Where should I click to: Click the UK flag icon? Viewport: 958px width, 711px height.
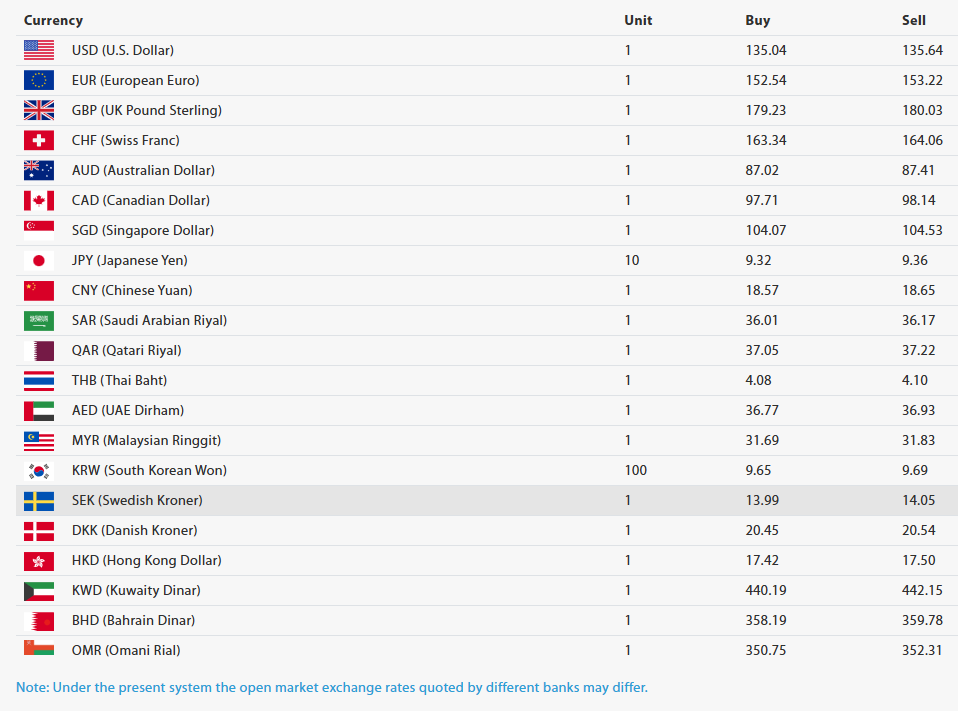click(x=39, y=110)
